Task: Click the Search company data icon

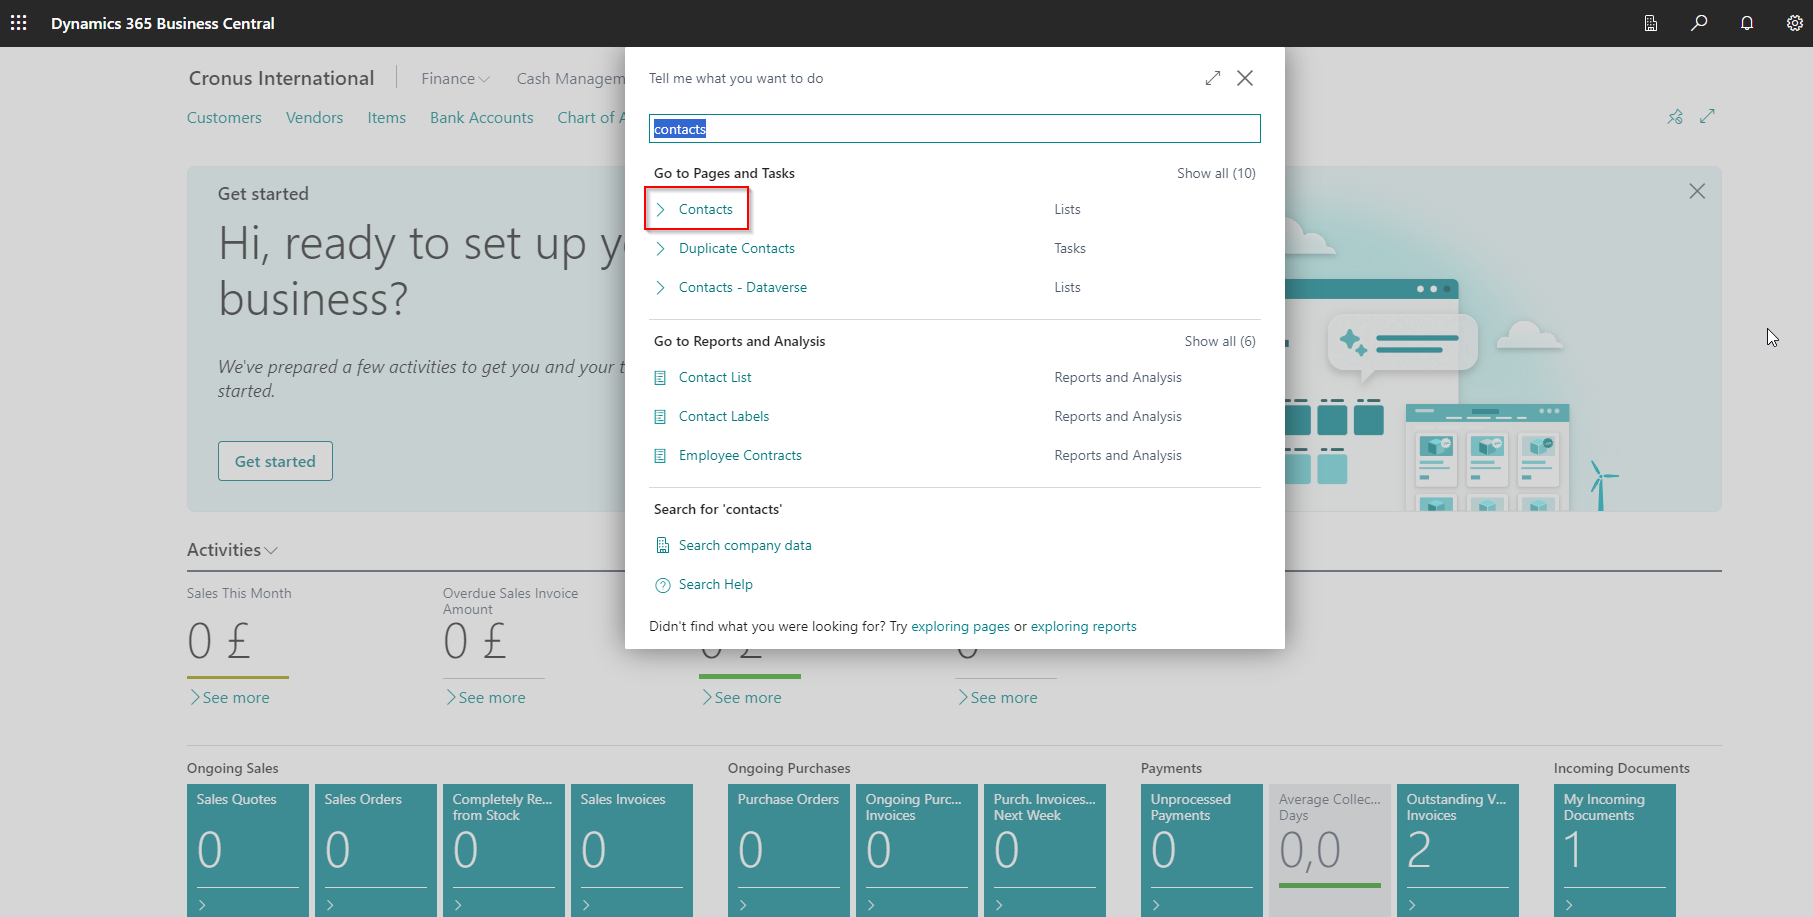Action: coord(662,545)
